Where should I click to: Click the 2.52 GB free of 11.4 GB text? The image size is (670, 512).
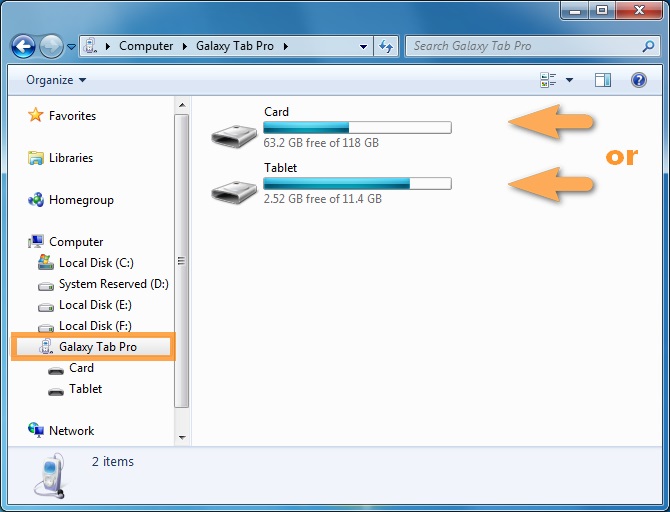pyautogui.click(x=323, y=199)
